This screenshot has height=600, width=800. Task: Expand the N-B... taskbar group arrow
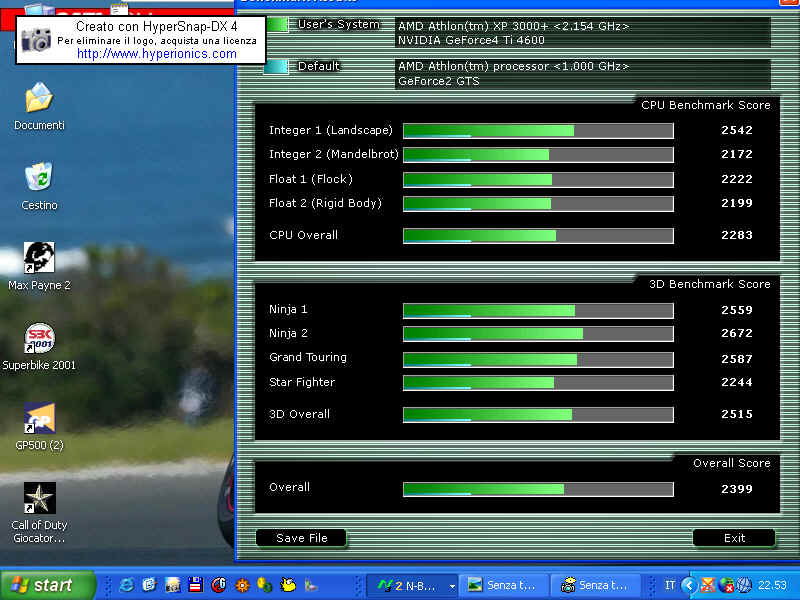click(452, 586)
